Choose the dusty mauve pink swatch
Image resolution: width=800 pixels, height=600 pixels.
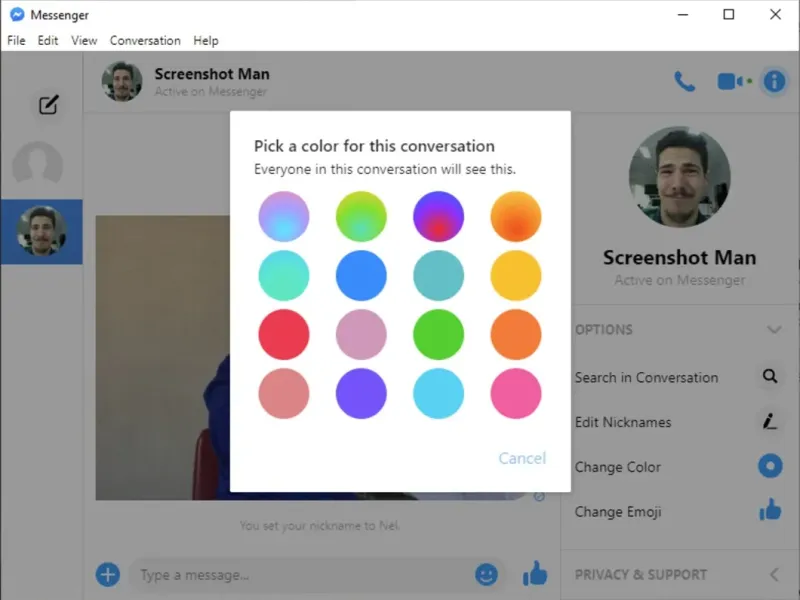click(361, 335)
